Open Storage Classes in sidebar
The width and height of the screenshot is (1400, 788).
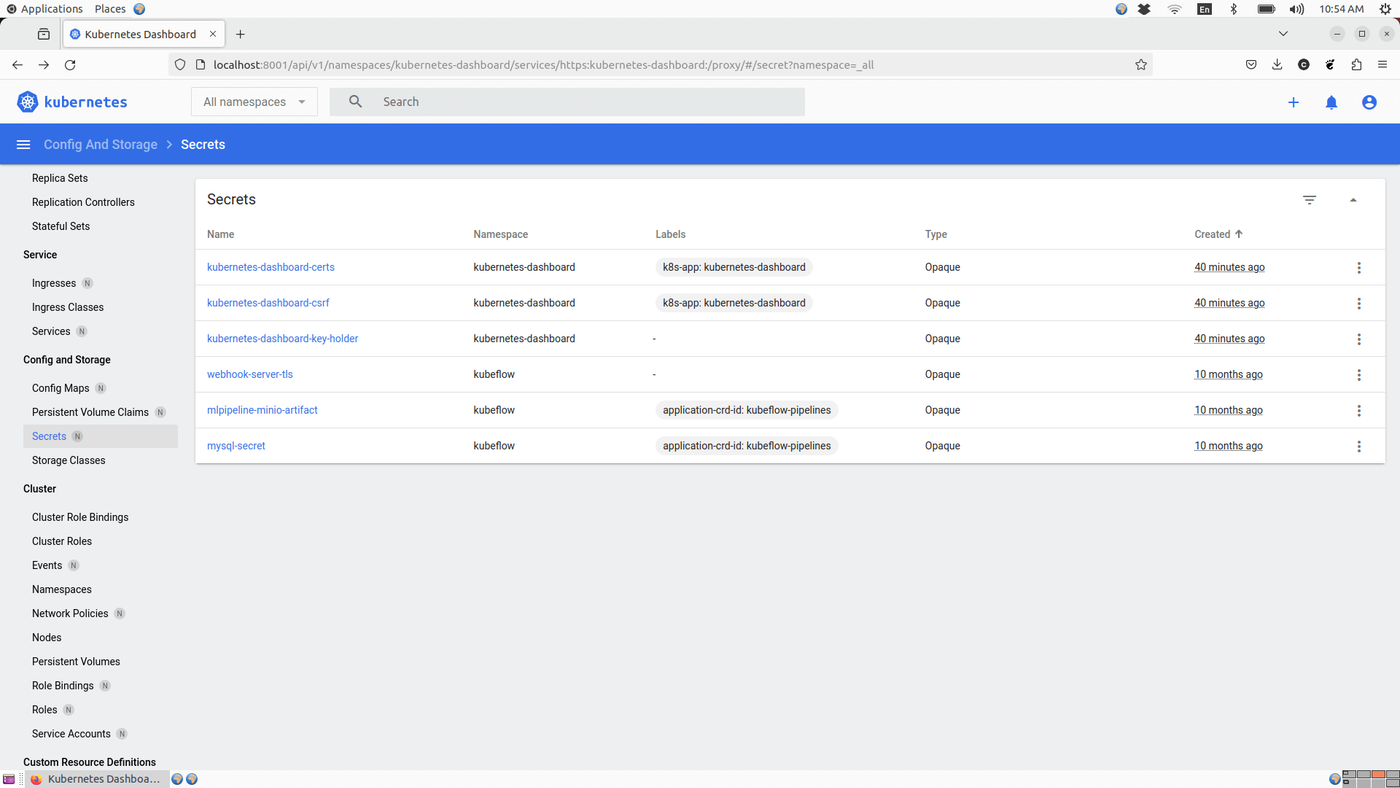tap(68, 461)
